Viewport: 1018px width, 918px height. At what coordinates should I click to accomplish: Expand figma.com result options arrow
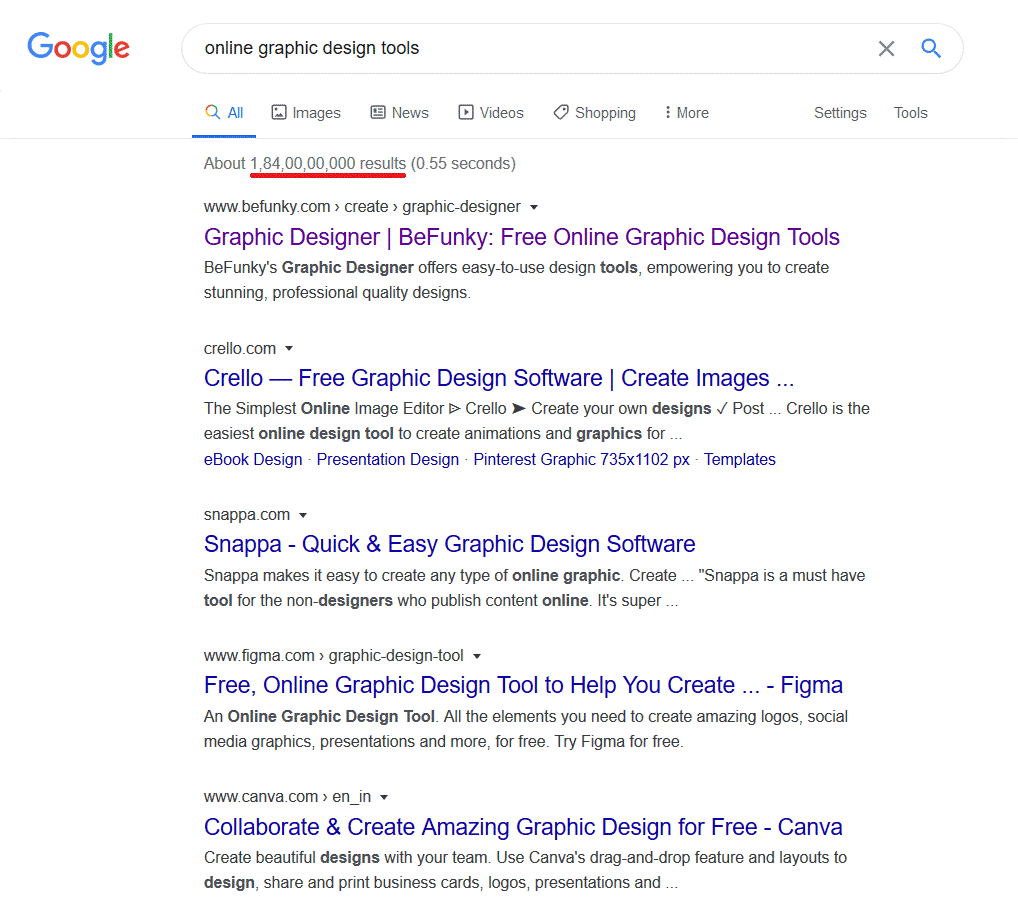point(477,656)
